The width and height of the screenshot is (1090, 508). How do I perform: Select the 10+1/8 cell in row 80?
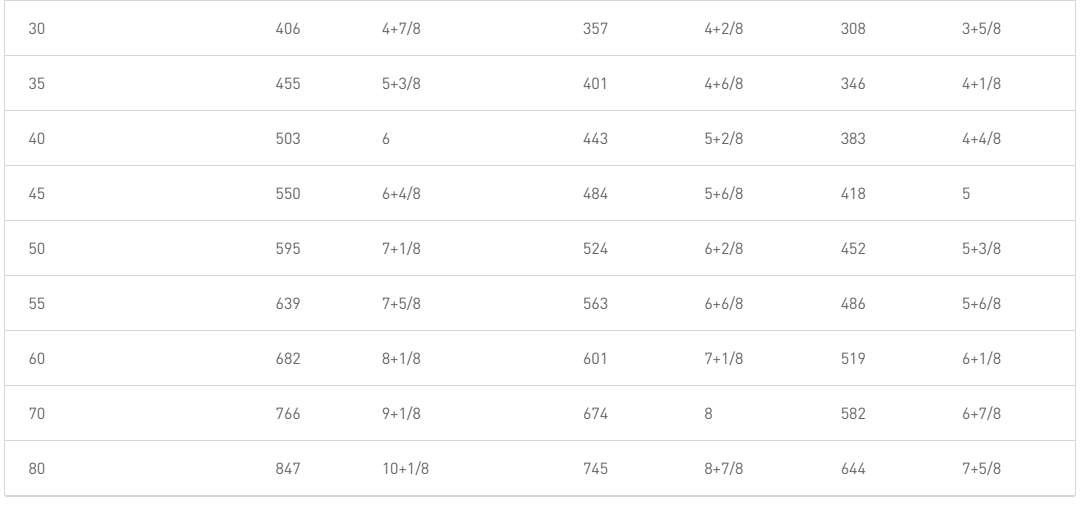(x=405, y=469)
